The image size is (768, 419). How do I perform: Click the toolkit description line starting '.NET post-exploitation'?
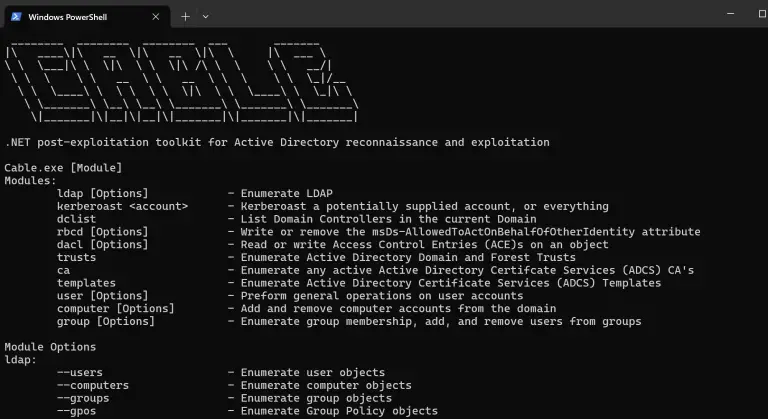coord(277,143)
